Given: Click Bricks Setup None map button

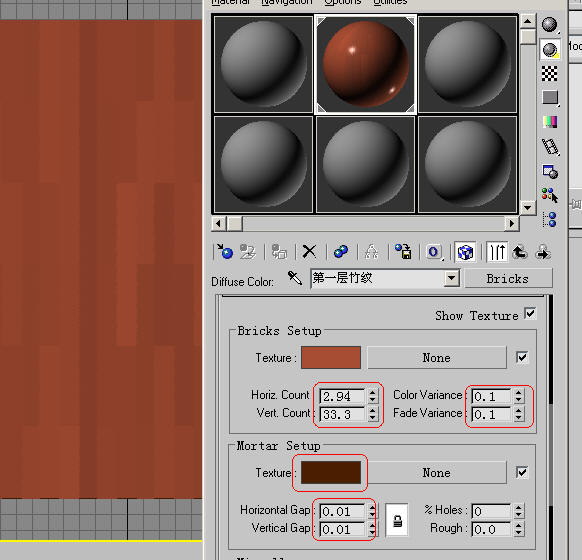Looking at the screenshot, I should click(437, 358).
